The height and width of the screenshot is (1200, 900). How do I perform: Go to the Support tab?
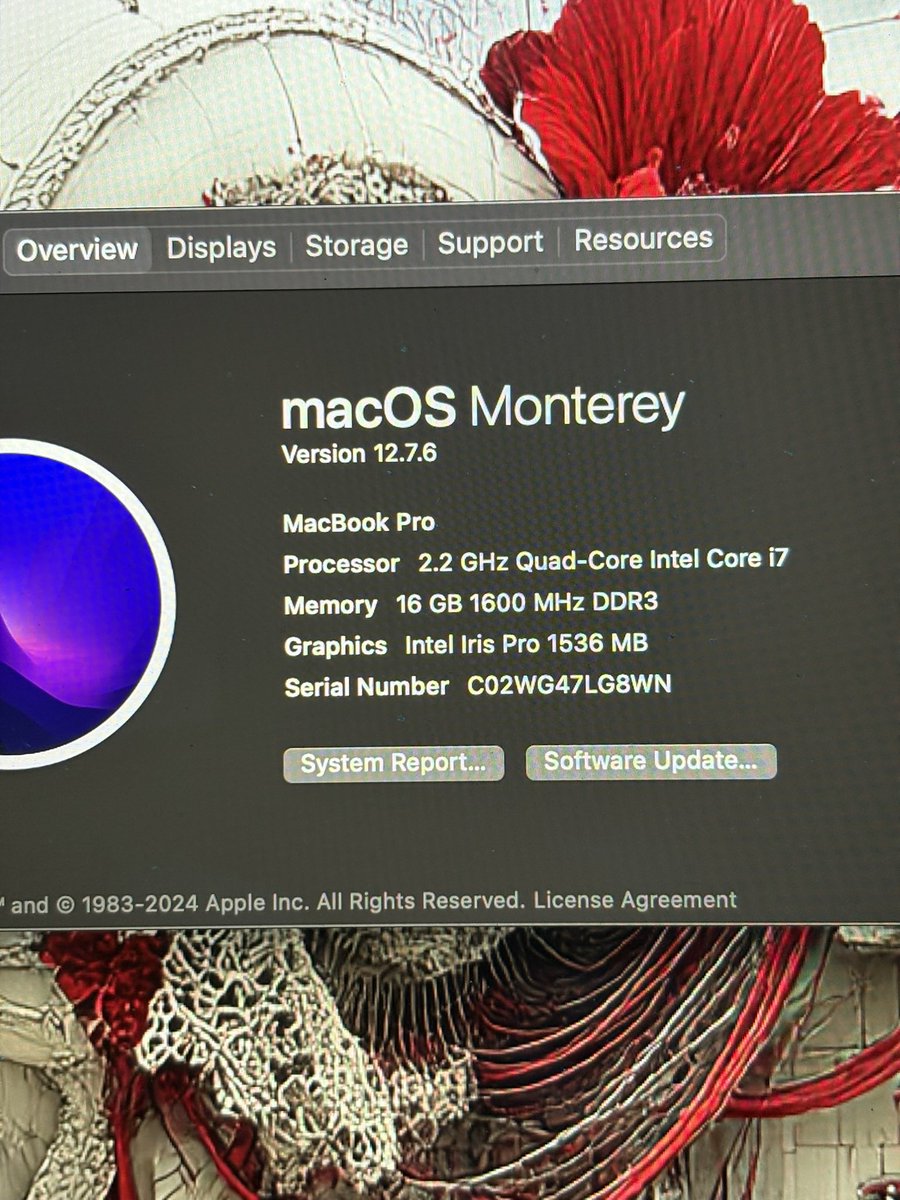click(x=491, y=242)
